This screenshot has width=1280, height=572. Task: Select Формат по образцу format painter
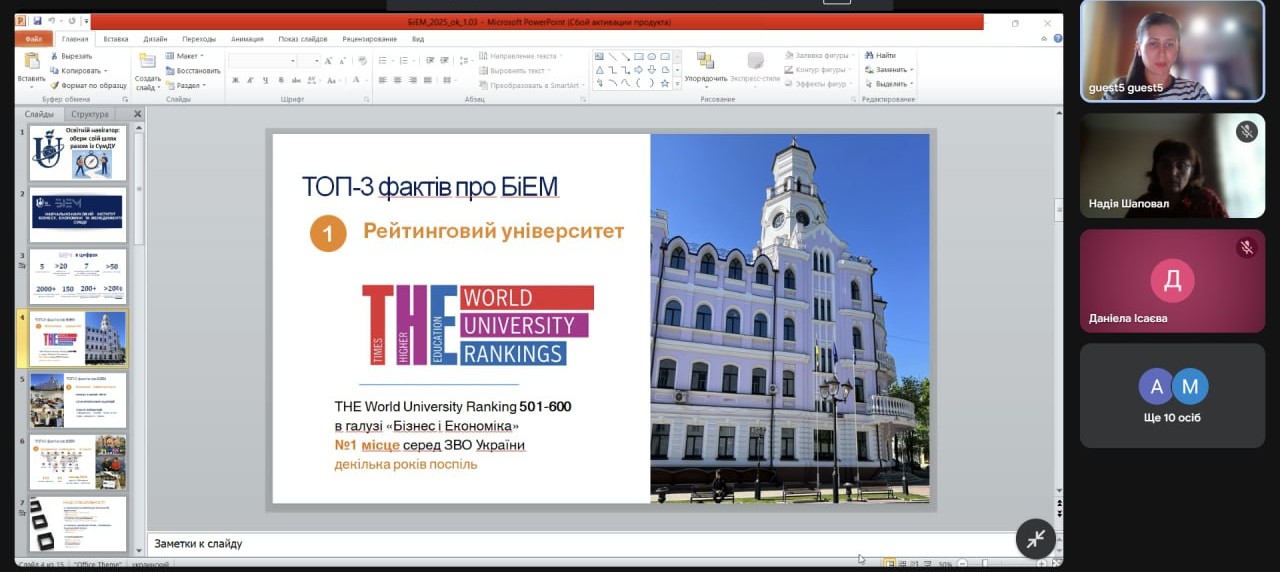click(88, 85)
